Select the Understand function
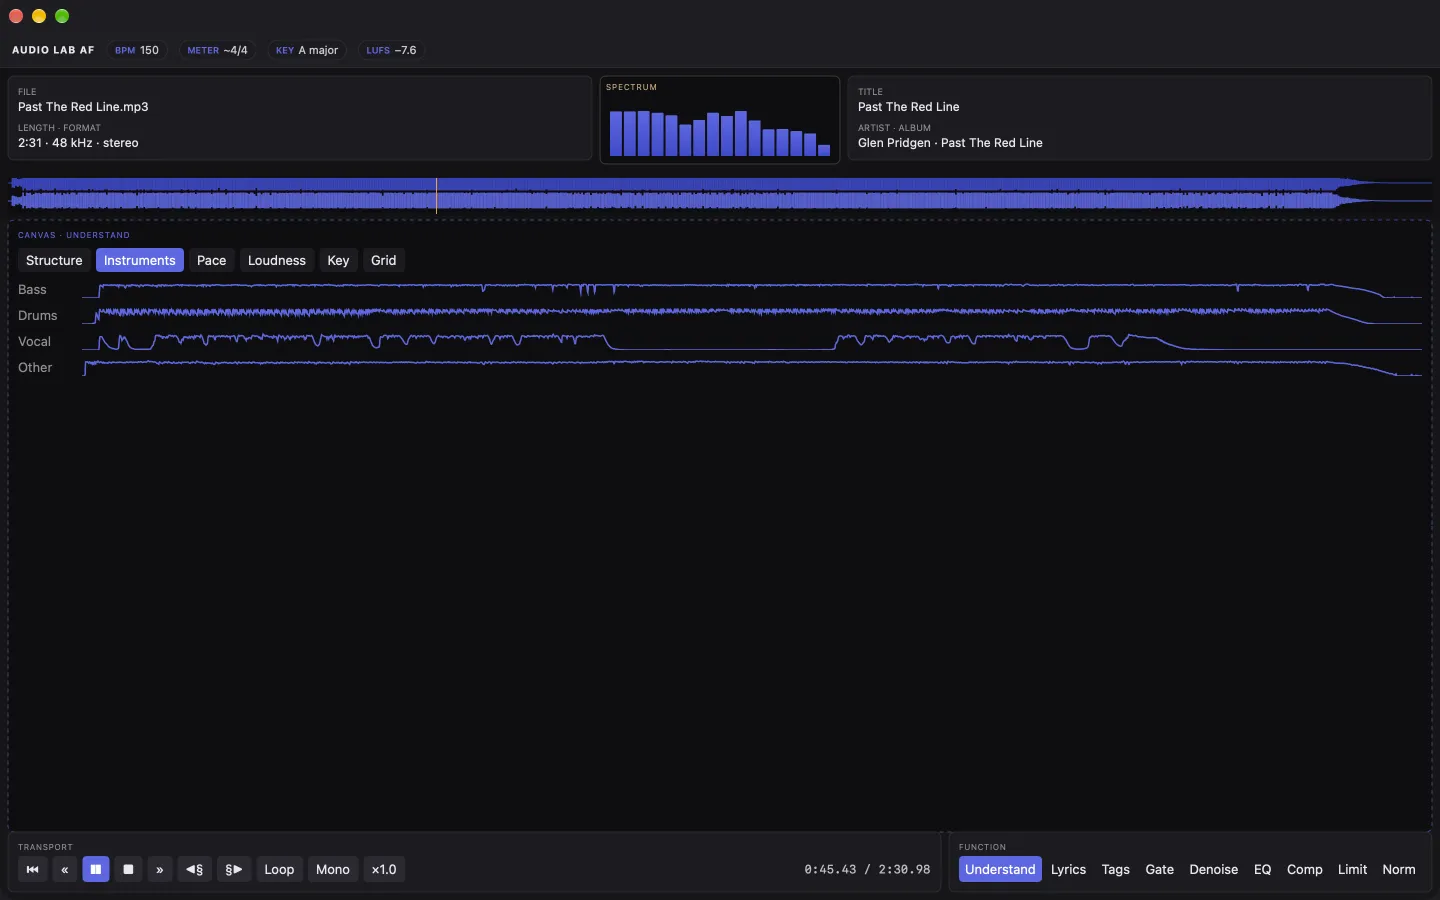1440x900 pixels. click(1000, 869)
